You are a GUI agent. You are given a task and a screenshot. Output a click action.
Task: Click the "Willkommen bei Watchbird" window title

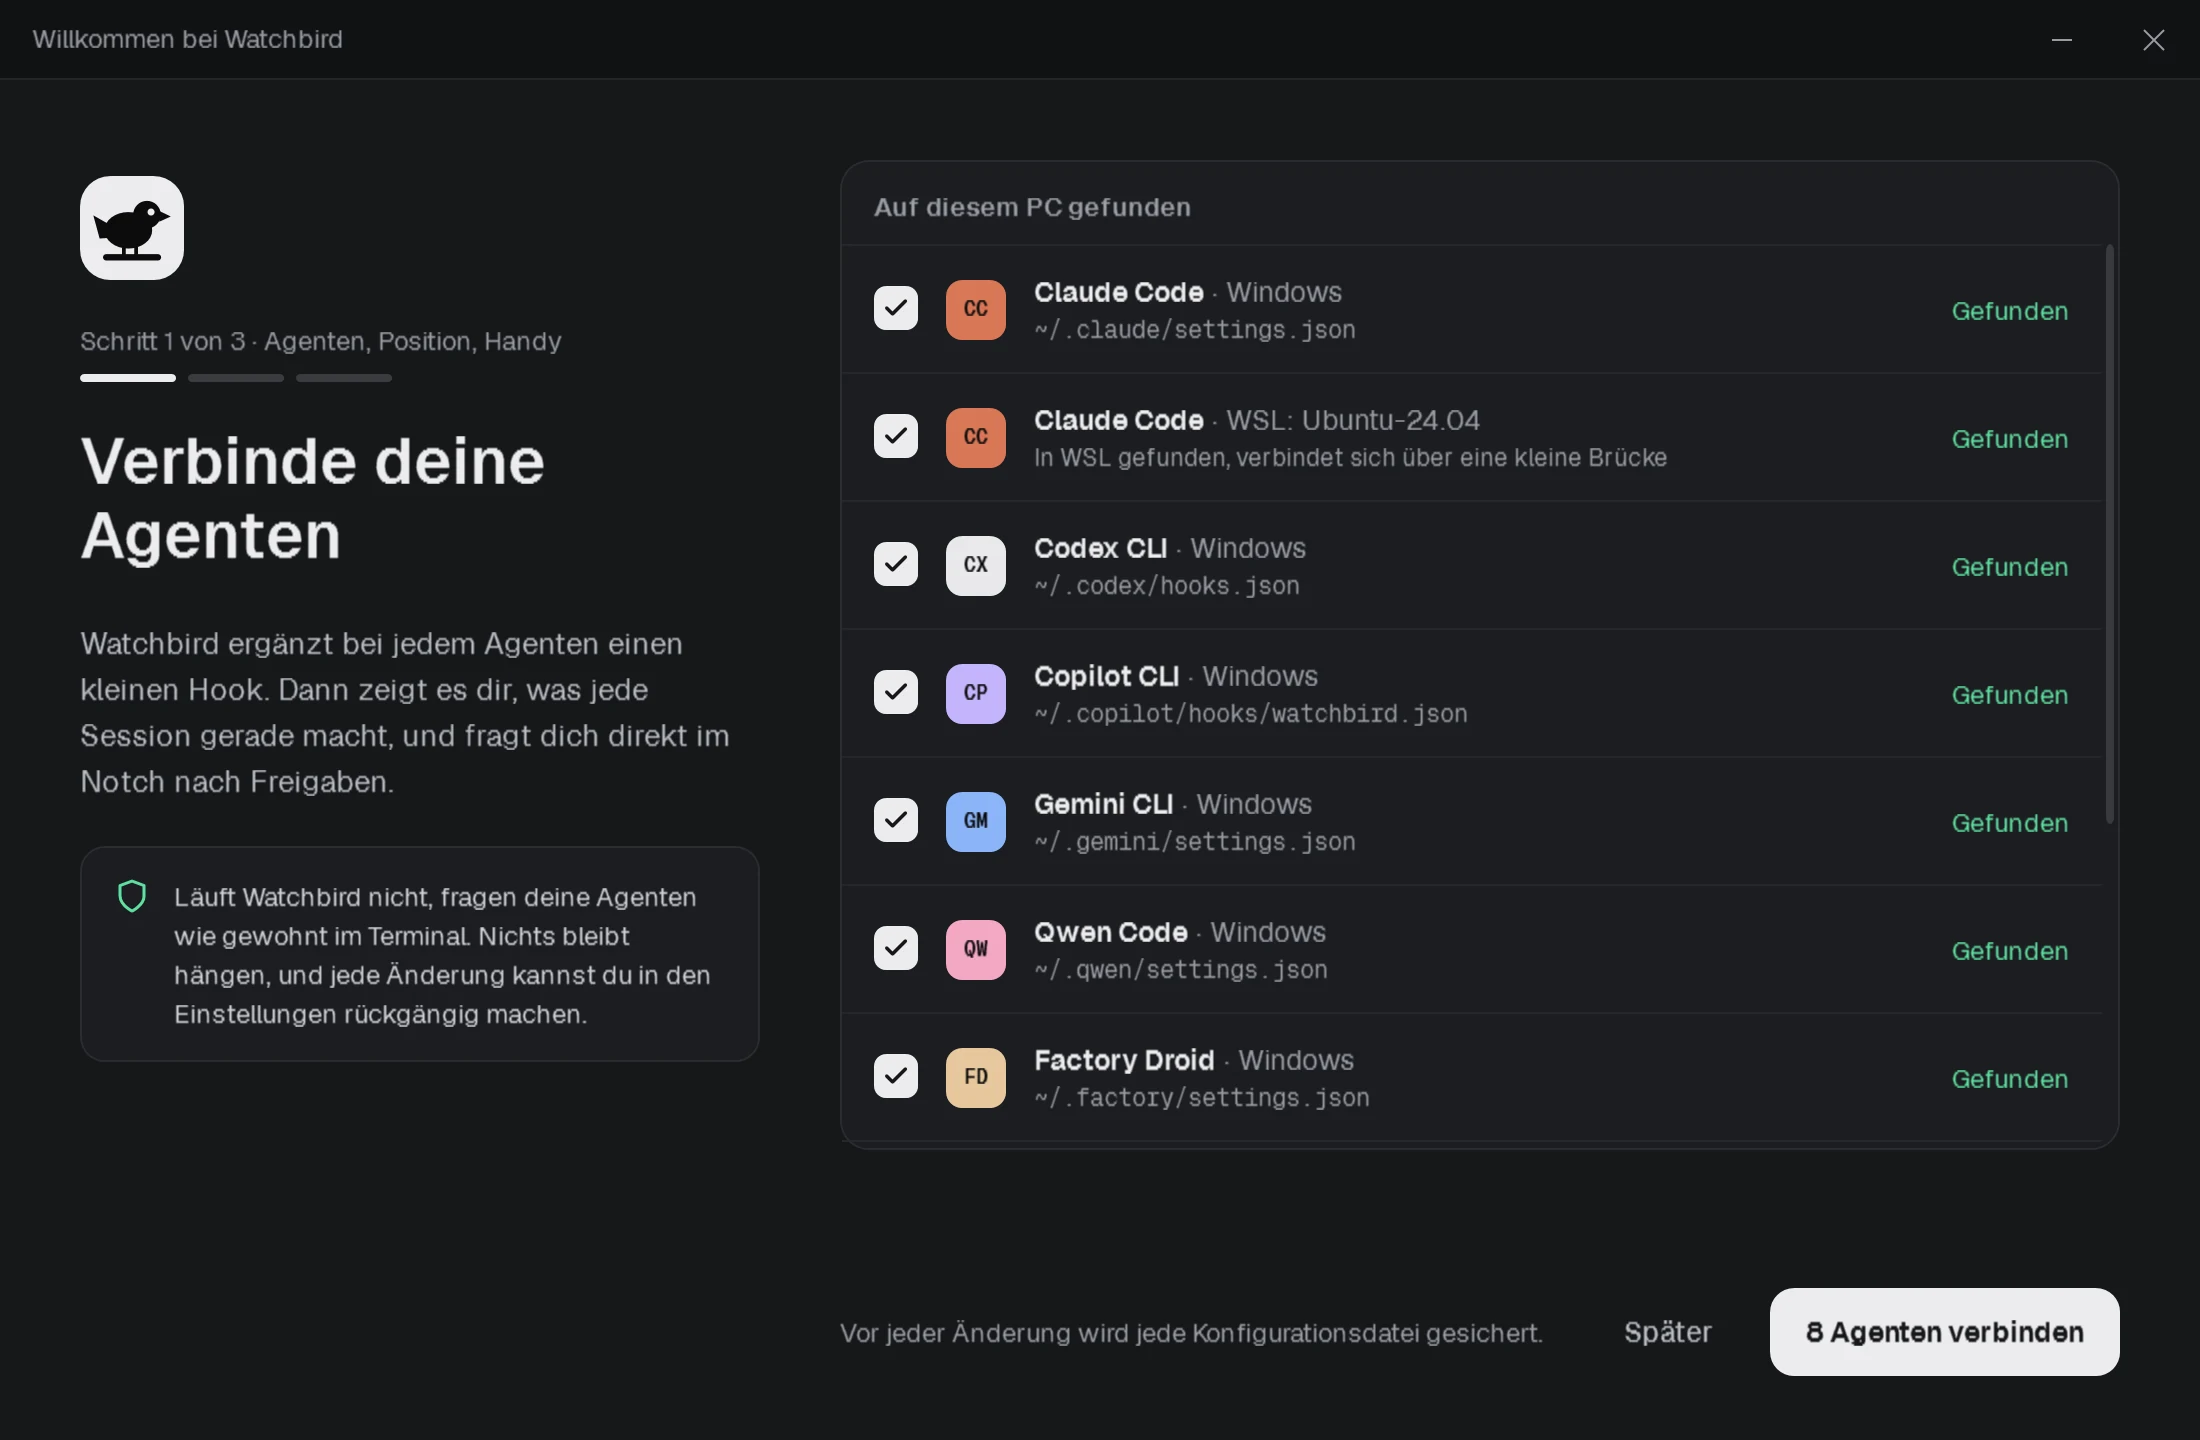187,39
